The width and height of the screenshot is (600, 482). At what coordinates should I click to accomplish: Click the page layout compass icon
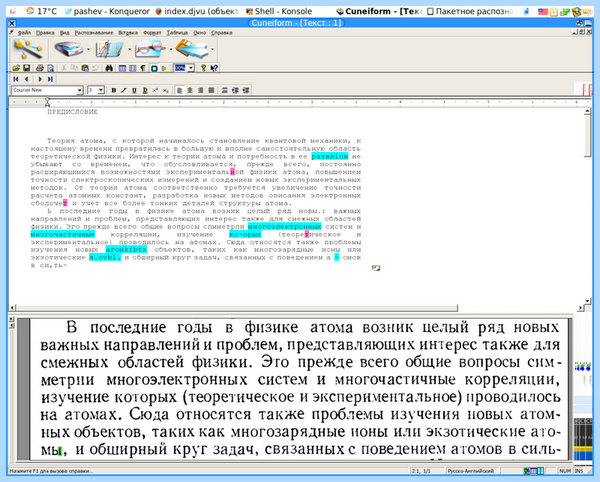(109, 49)
